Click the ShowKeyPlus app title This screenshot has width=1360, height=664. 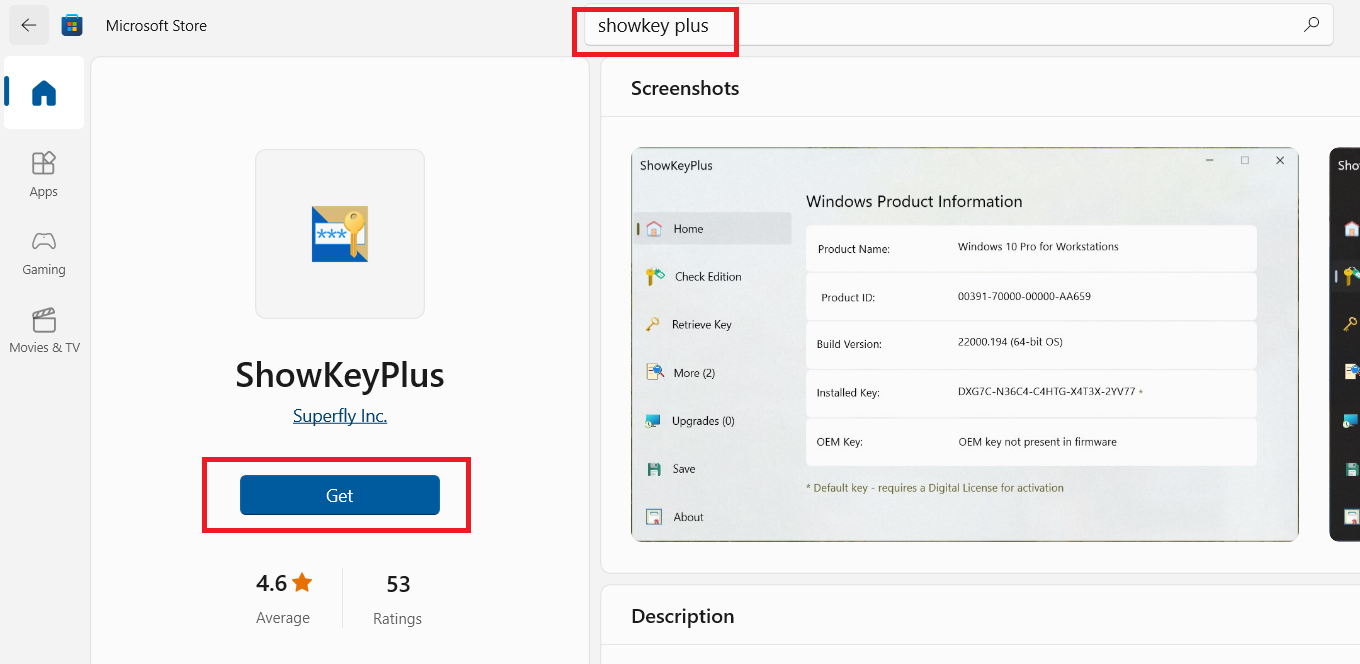[x=340, y=375]
